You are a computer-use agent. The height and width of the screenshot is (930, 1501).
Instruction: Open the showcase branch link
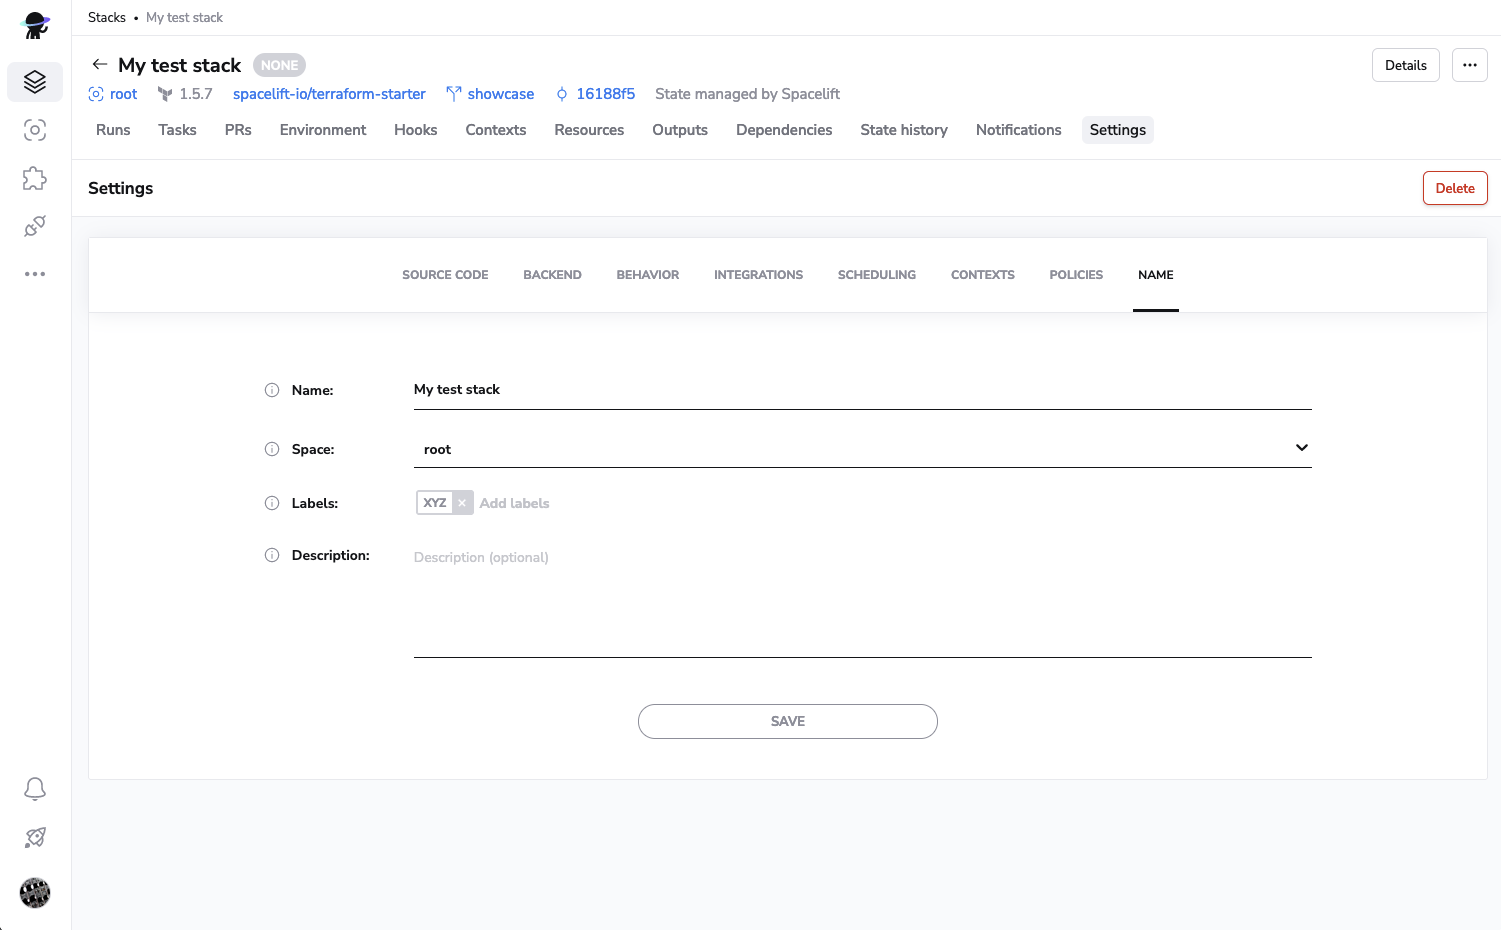coord(501,94)
